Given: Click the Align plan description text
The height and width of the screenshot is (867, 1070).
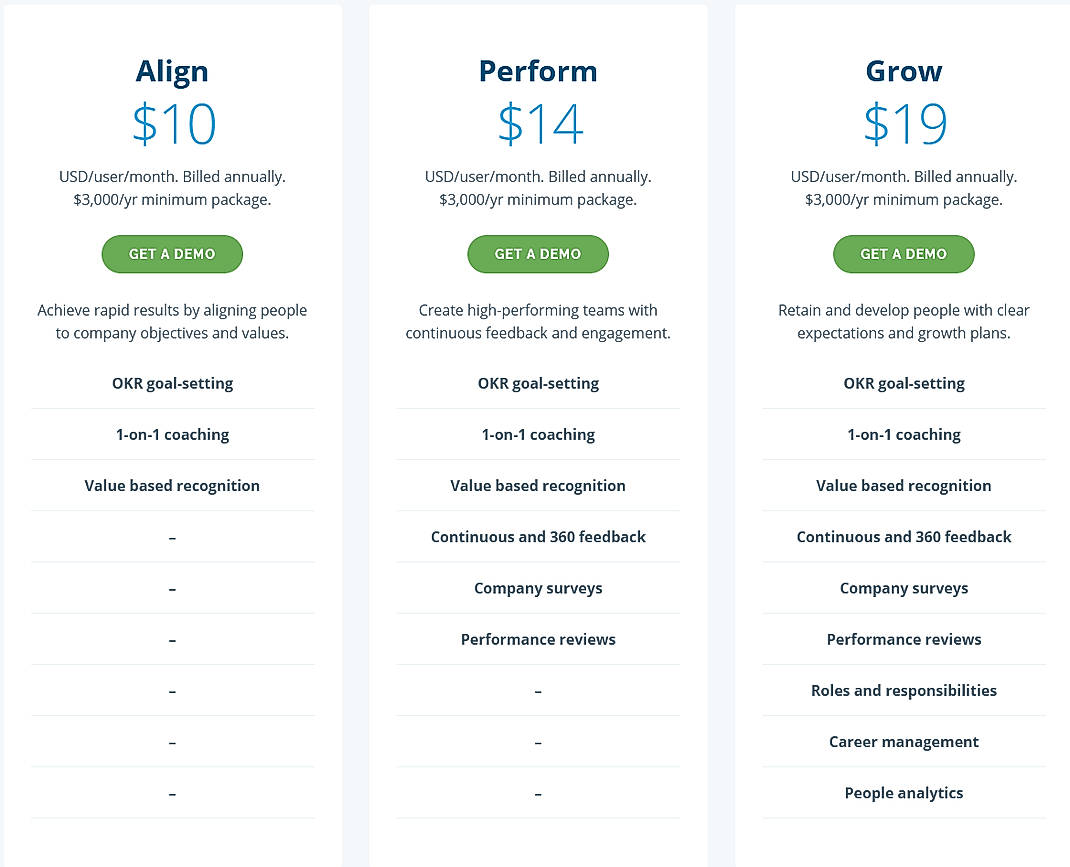Looking at the screenshot, I should click(171, 321).
